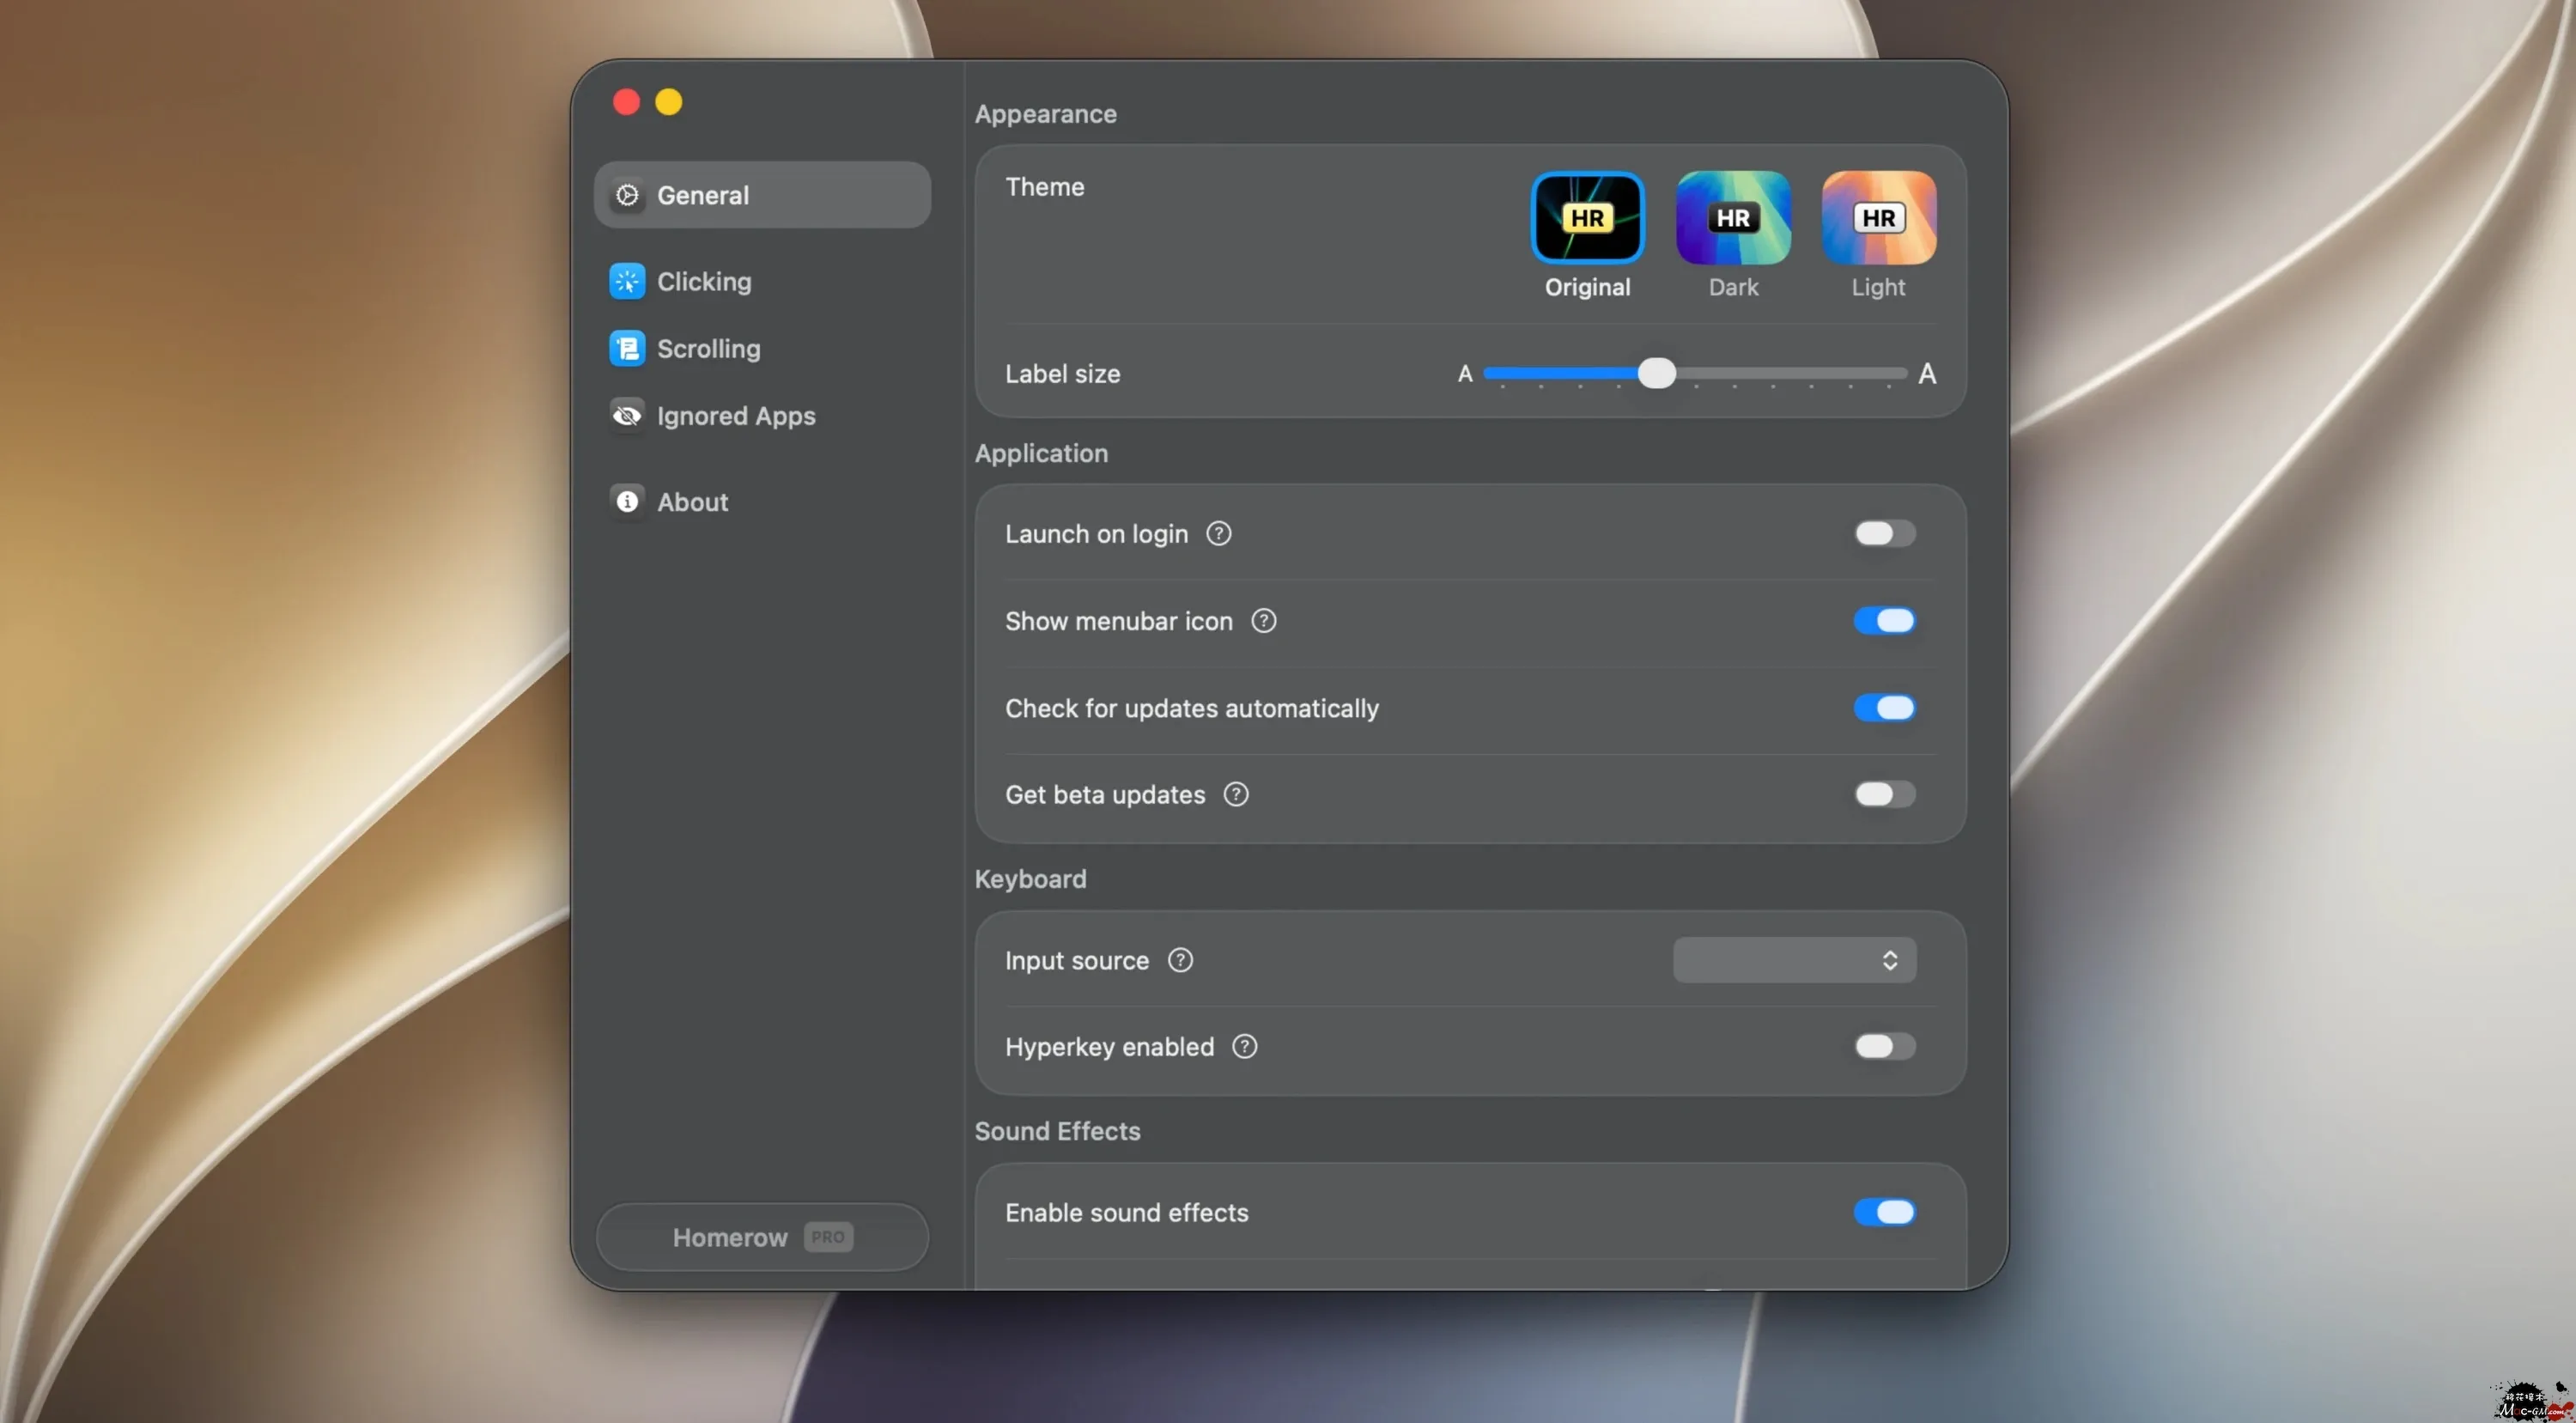The width and height of the screenshot is (2576, 1423).
Task: Click the General gear icon in sidebar
Action: click(627, 195)
